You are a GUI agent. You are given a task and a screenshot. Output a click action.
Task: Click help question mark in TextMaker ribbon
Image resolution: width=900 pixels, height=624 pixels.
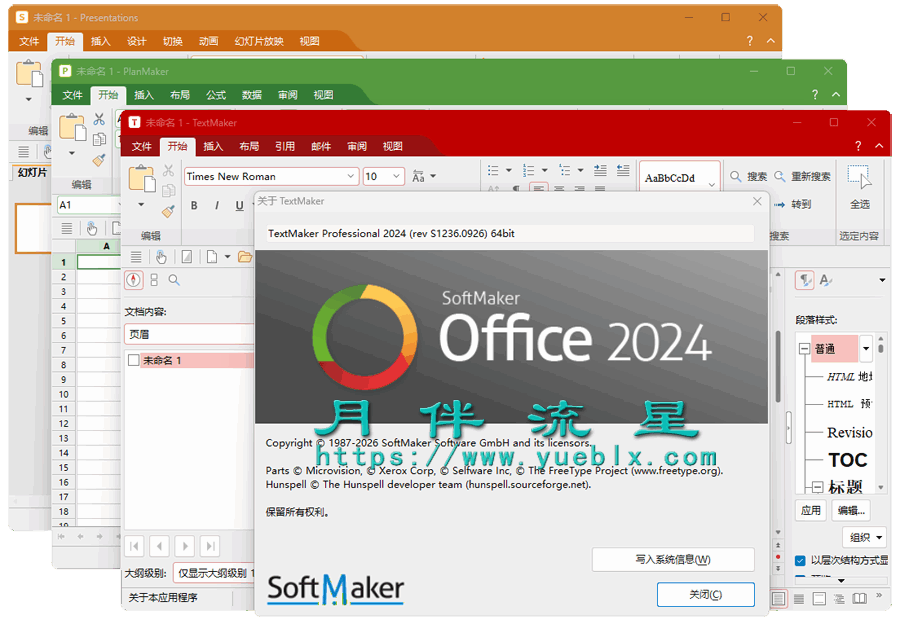click(858, 146)
